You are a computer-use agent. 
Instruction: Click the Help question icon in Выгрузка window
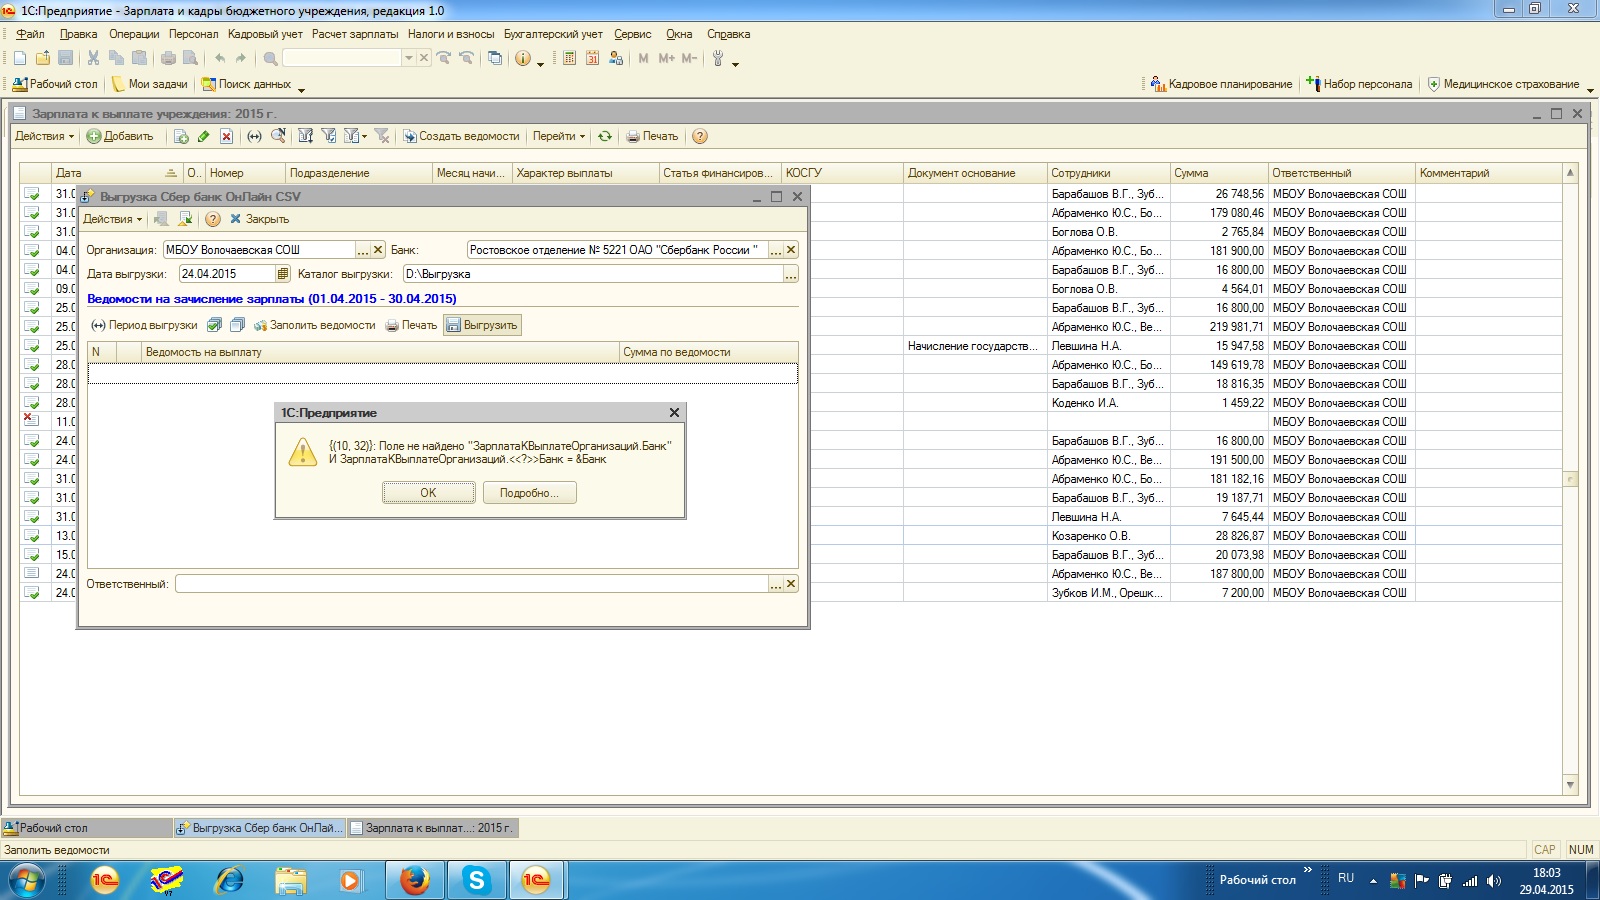pyautogui.click(x=213, y=219)
